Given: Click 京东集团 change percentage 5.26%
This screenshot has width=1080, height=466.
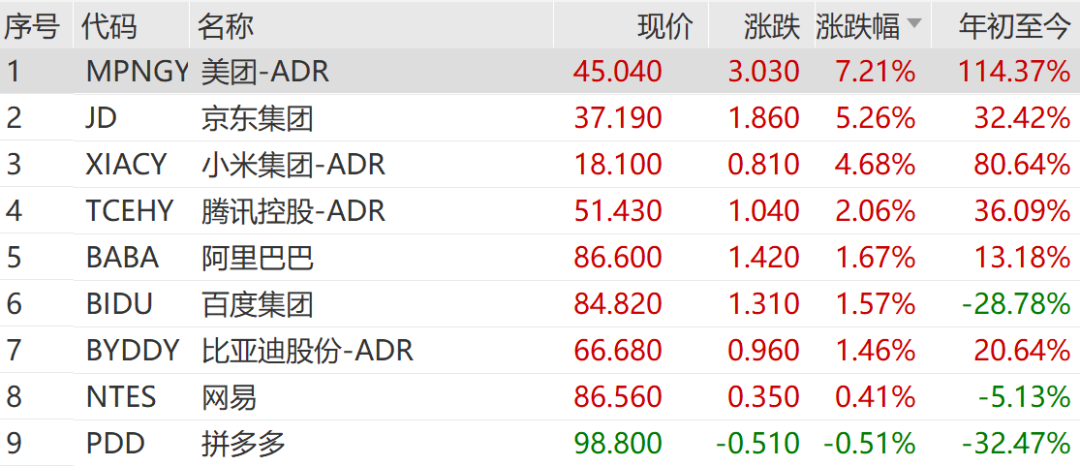Looking at the screenshot, I should click(x=876, y=119).
